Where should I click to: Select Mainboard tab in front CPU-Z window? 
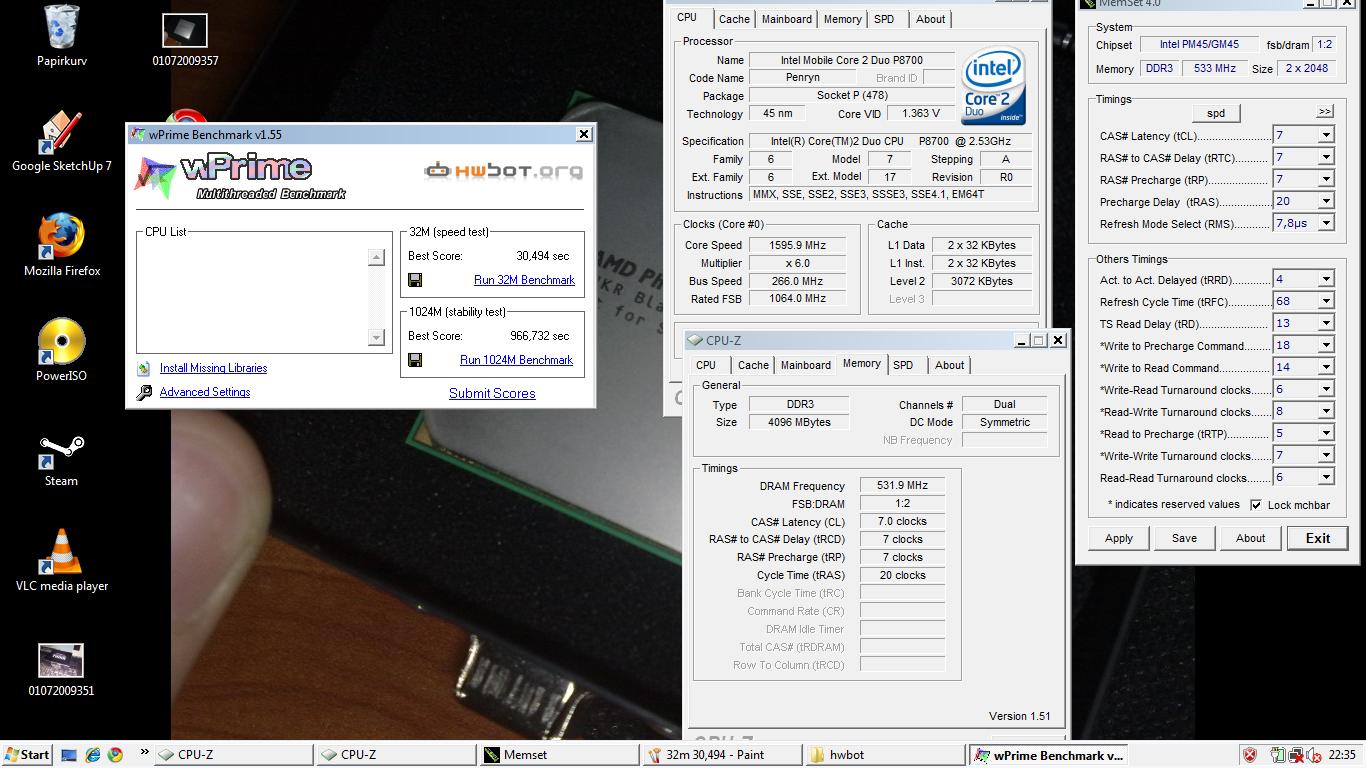806,365
